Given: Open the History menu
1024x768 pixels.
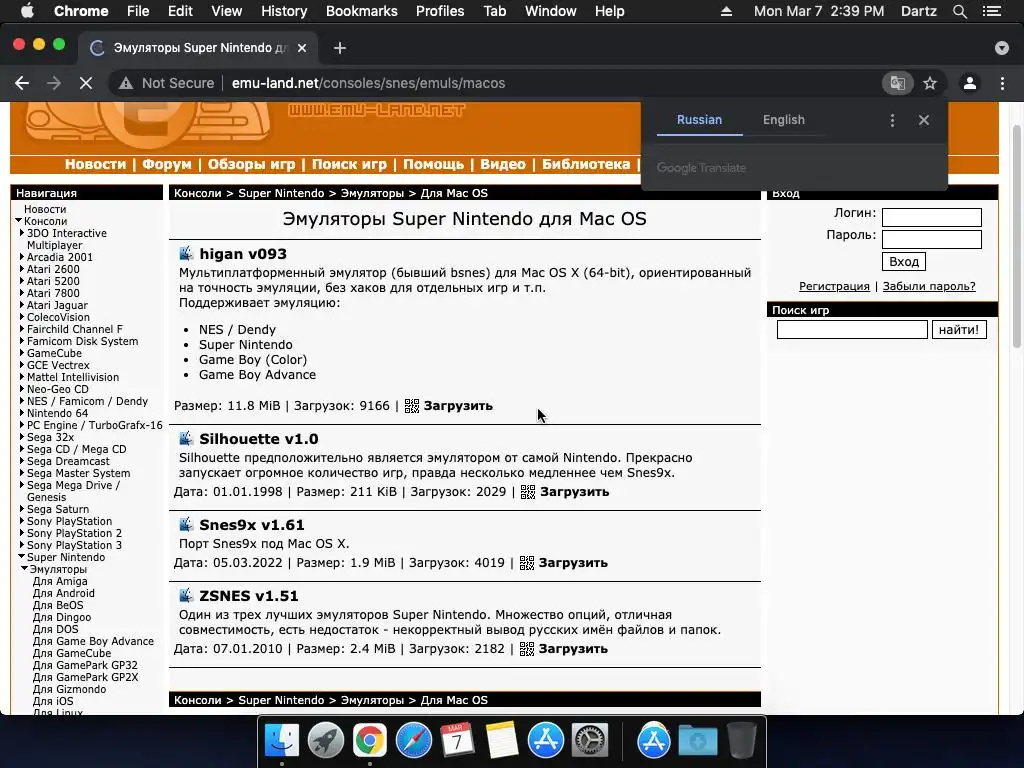Looking at the screenshot, I should click(x=283, y=11).
